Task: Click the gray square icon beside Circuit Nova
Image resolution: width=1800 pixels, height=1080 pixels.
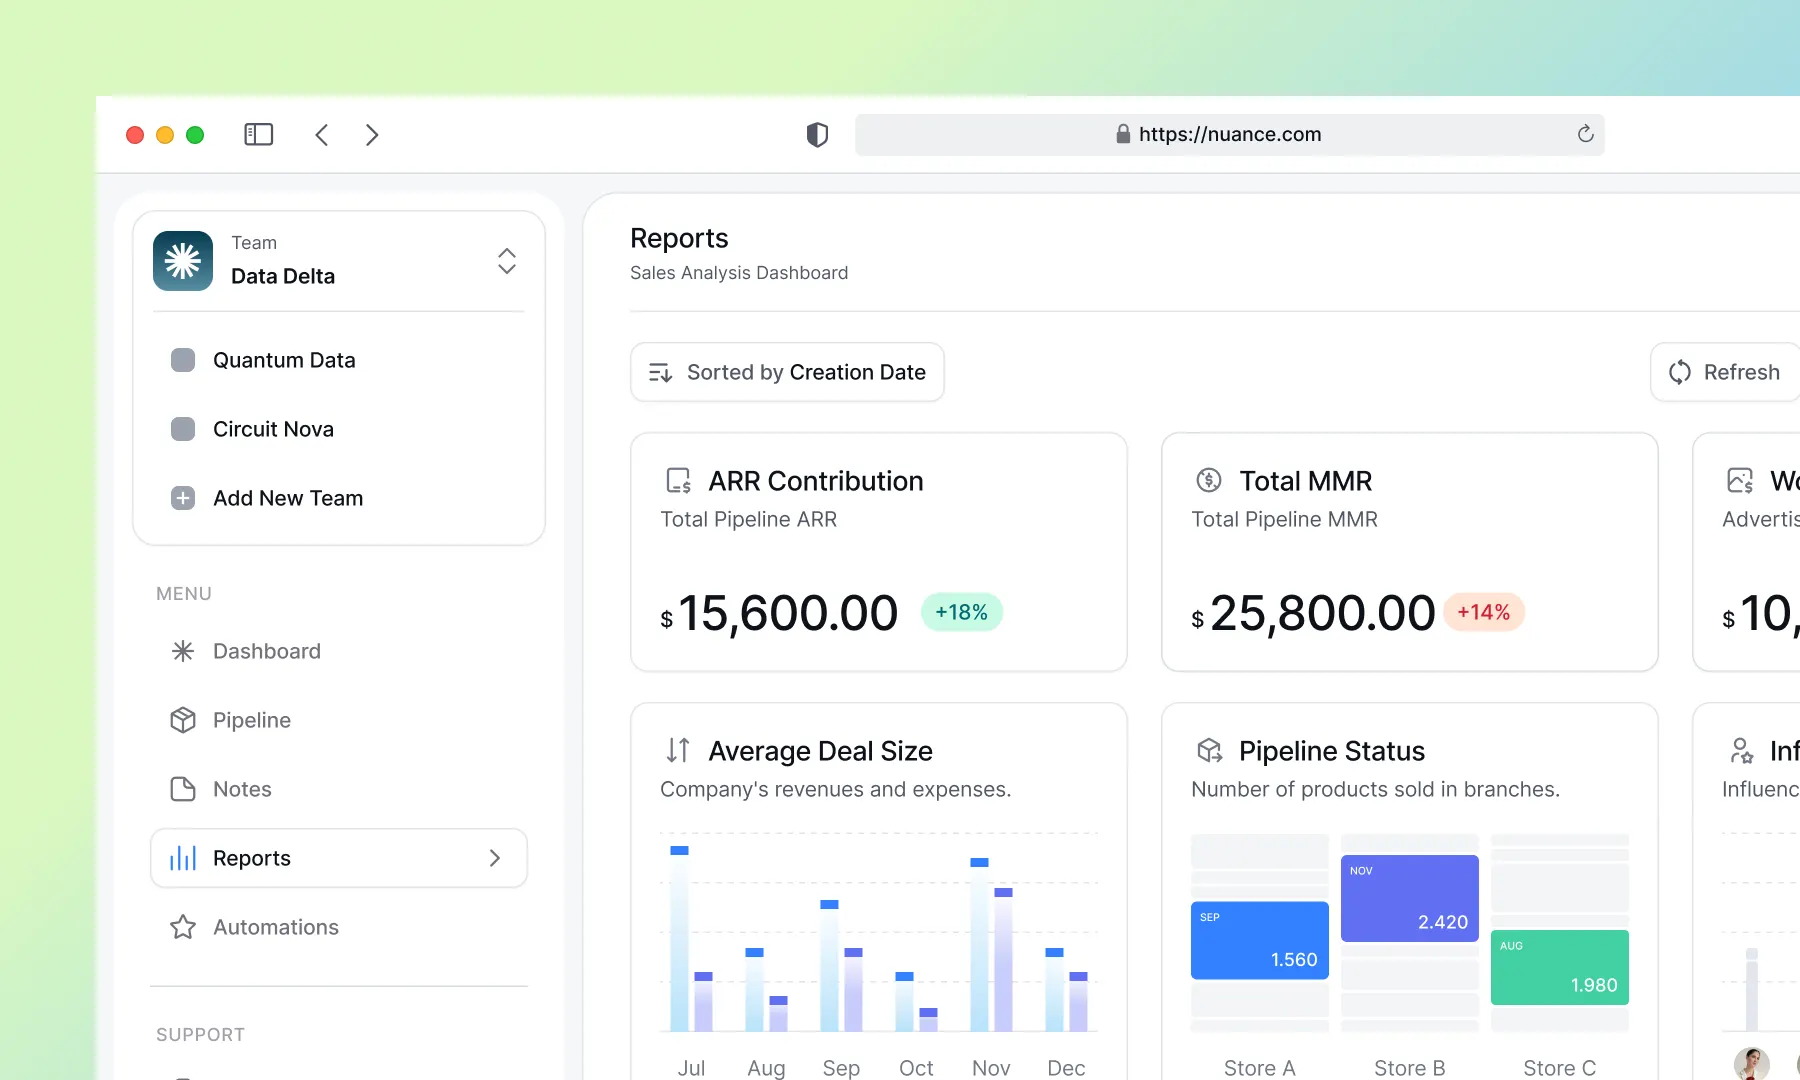Action: (x=183, y=429)
